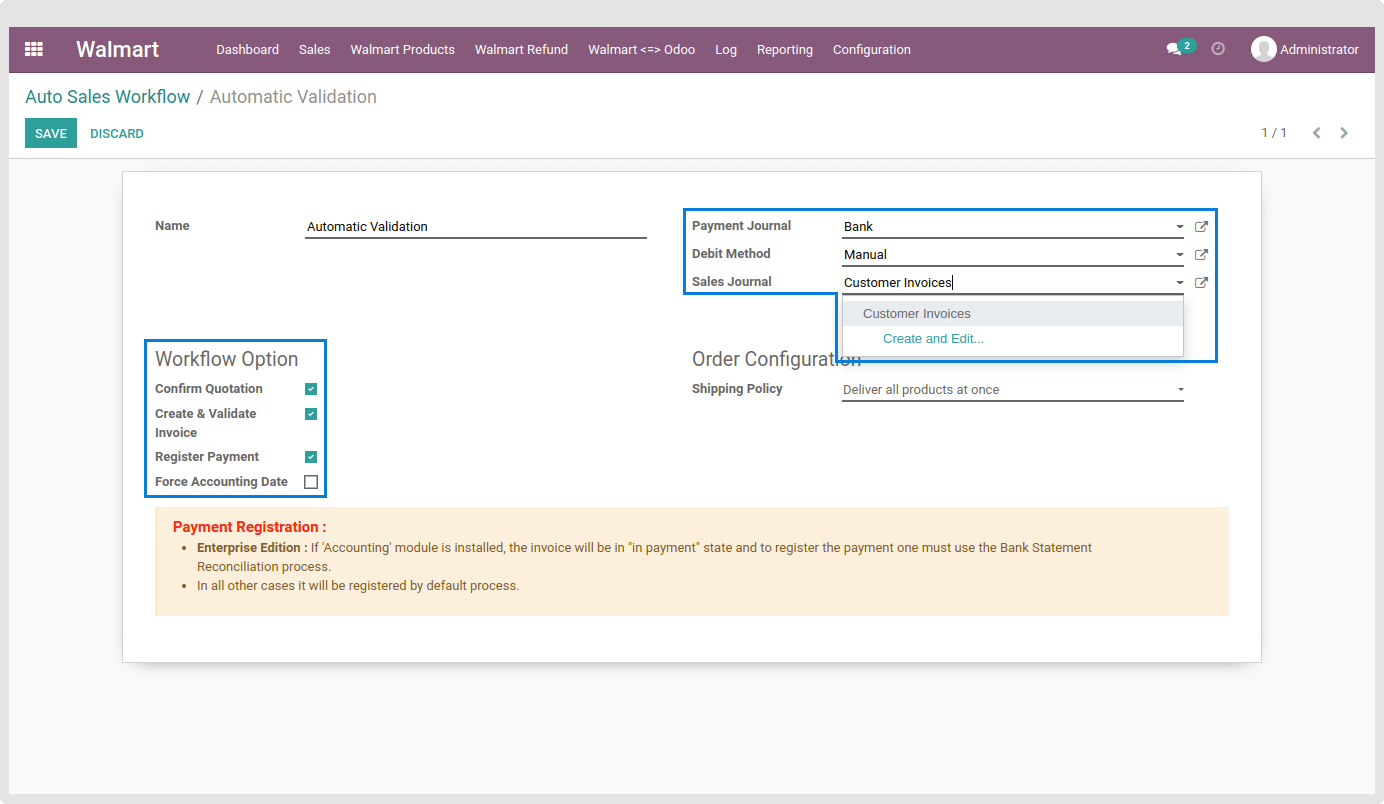Expand the Payment Journal dropdown arrow

(1180, 227)
